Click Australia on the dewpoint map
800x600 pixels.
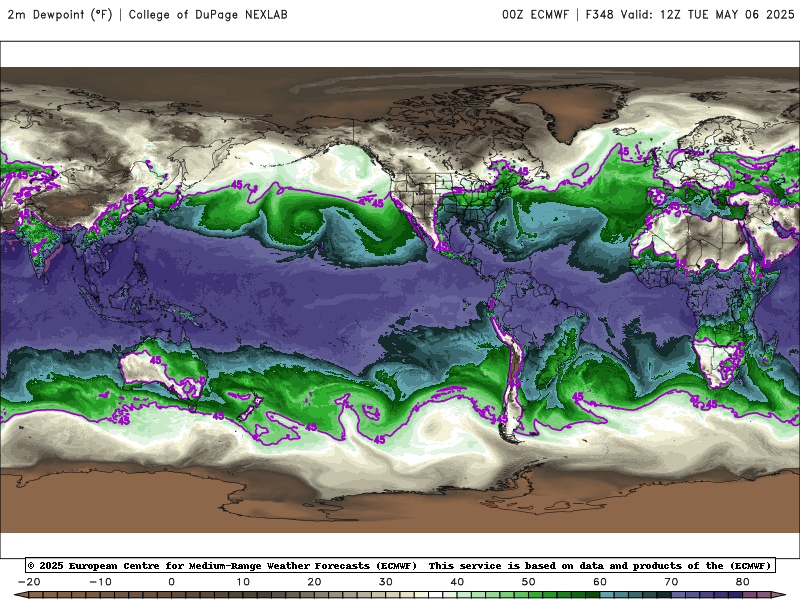pos(162,368)
